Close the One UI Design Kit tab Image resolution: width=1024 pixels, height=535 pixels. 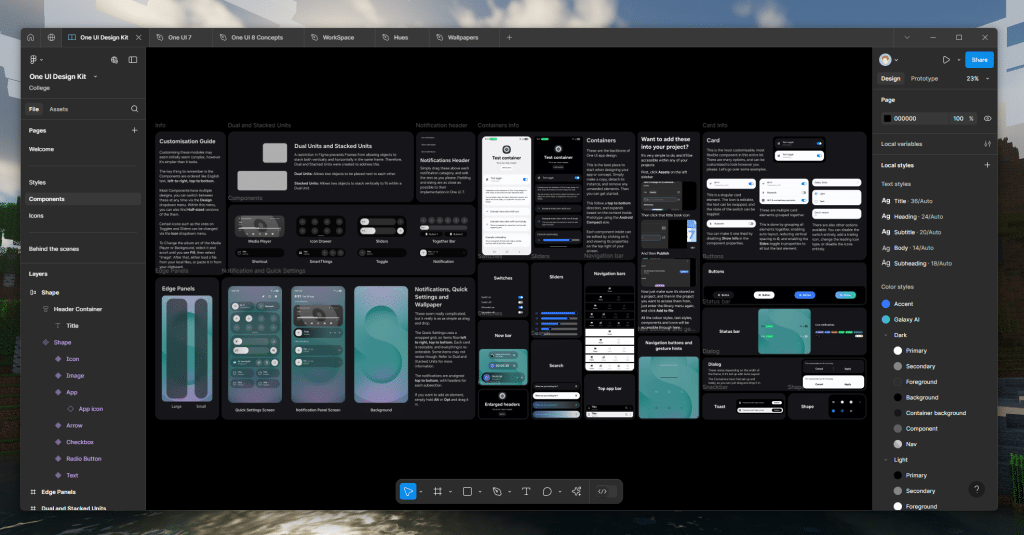pyautogui.click(x=138, y=37)
